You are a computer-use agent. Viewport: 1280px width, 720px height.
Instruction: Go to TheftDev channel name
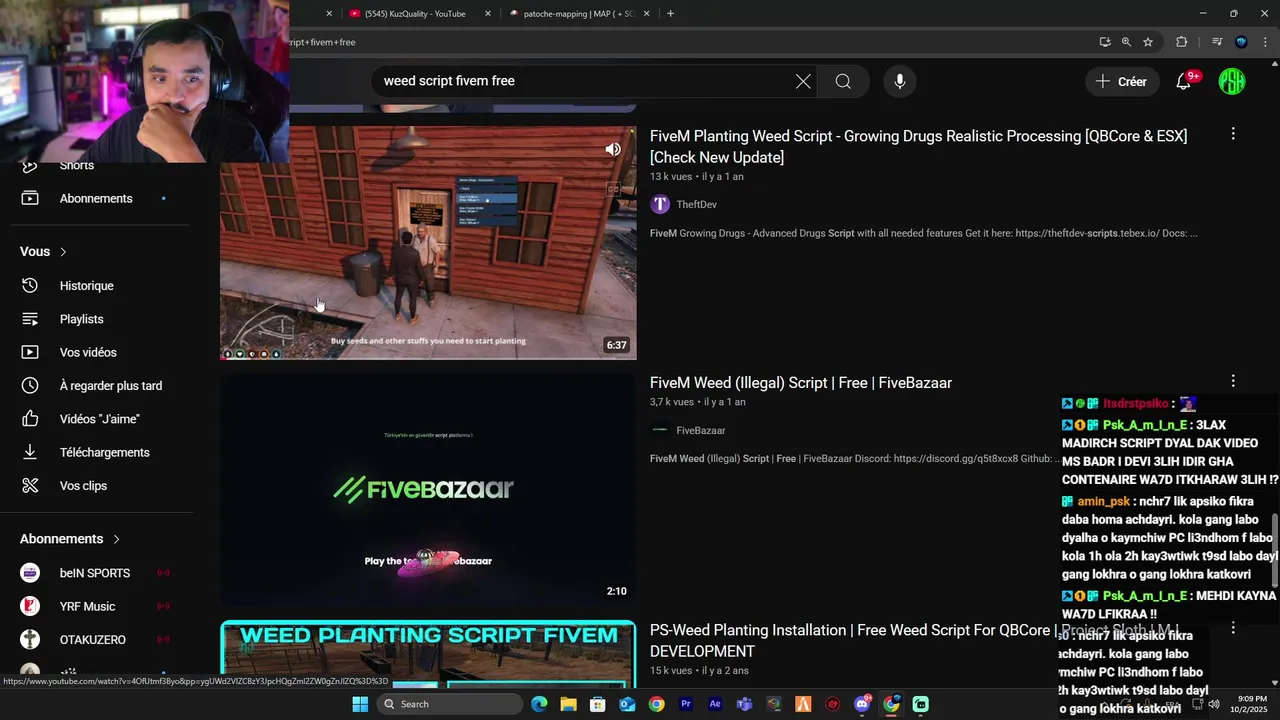click(697, 204)
